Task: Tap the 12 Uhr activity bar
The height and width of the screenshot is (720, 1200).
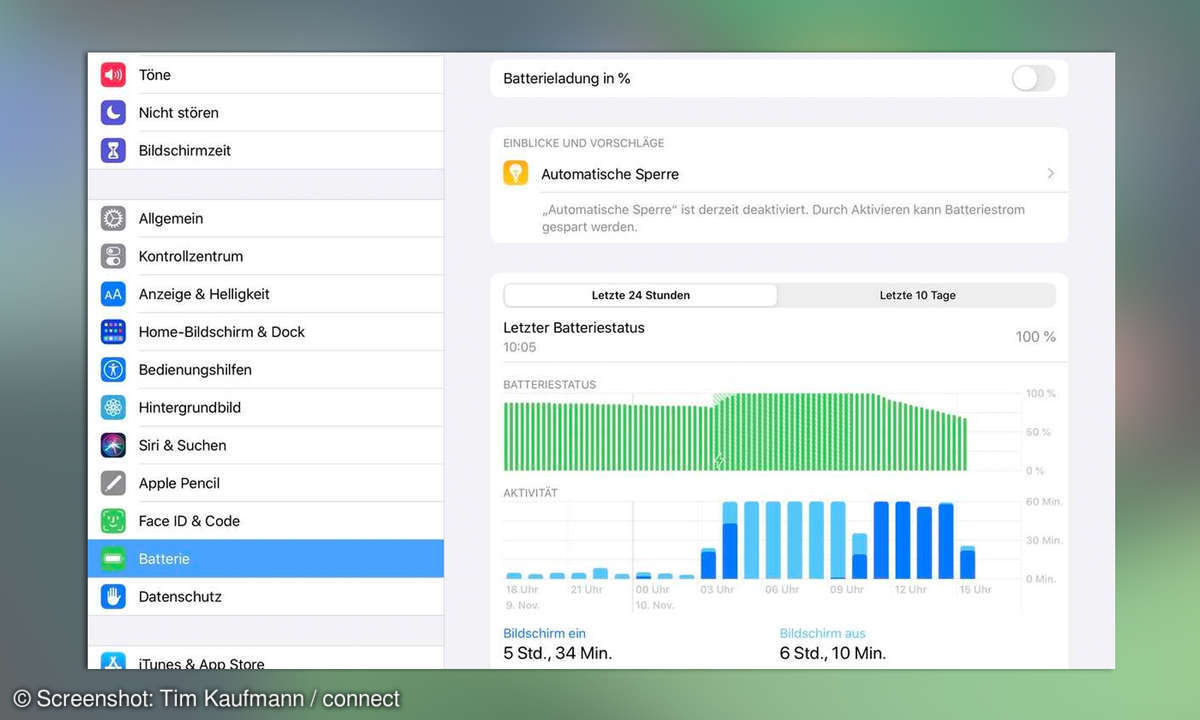Action: 903,540
